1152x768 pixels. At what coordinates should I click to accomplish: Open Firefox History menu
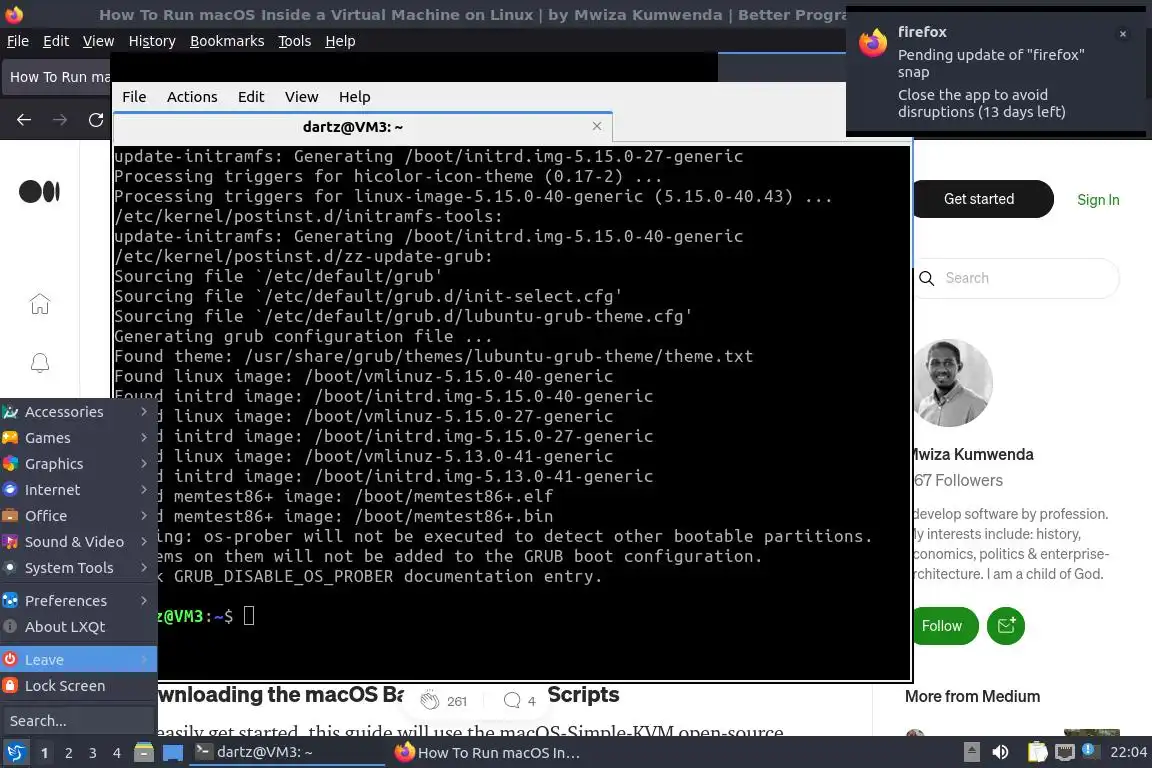click(x=152, y=41)
